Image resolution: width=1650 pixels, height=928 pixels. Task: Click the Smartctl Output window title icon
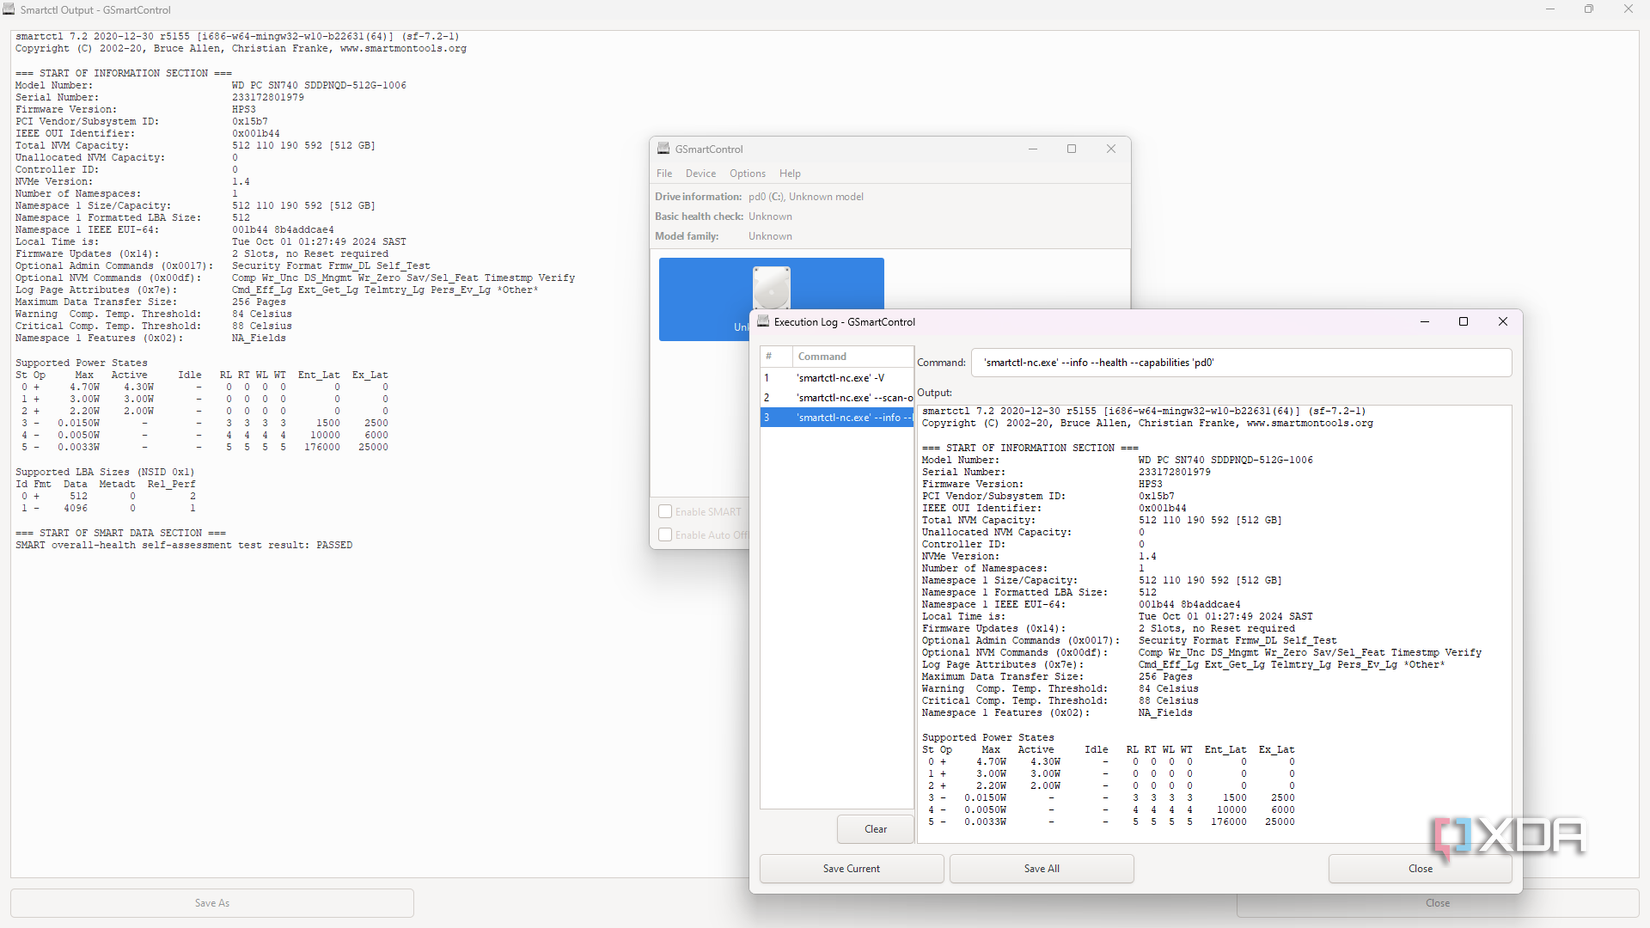click(9, 10)
